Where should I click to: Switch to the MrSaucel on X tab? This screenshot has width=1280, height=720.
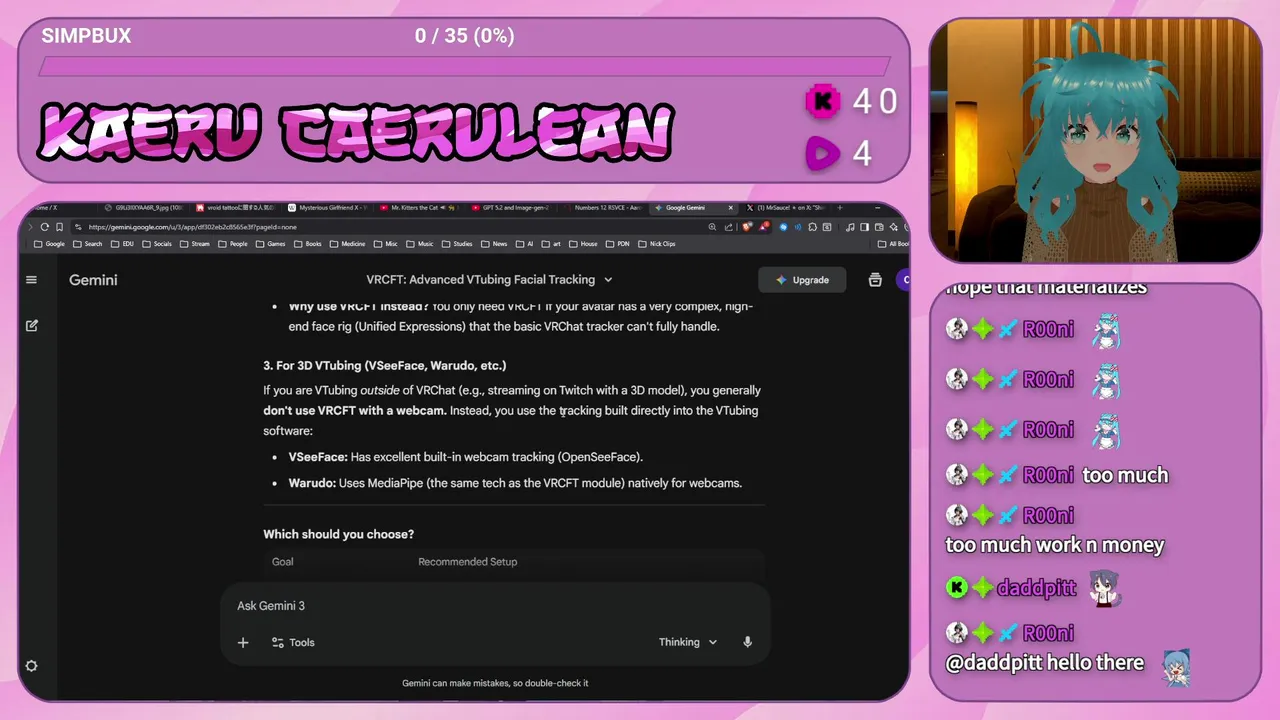coord(787,208)
